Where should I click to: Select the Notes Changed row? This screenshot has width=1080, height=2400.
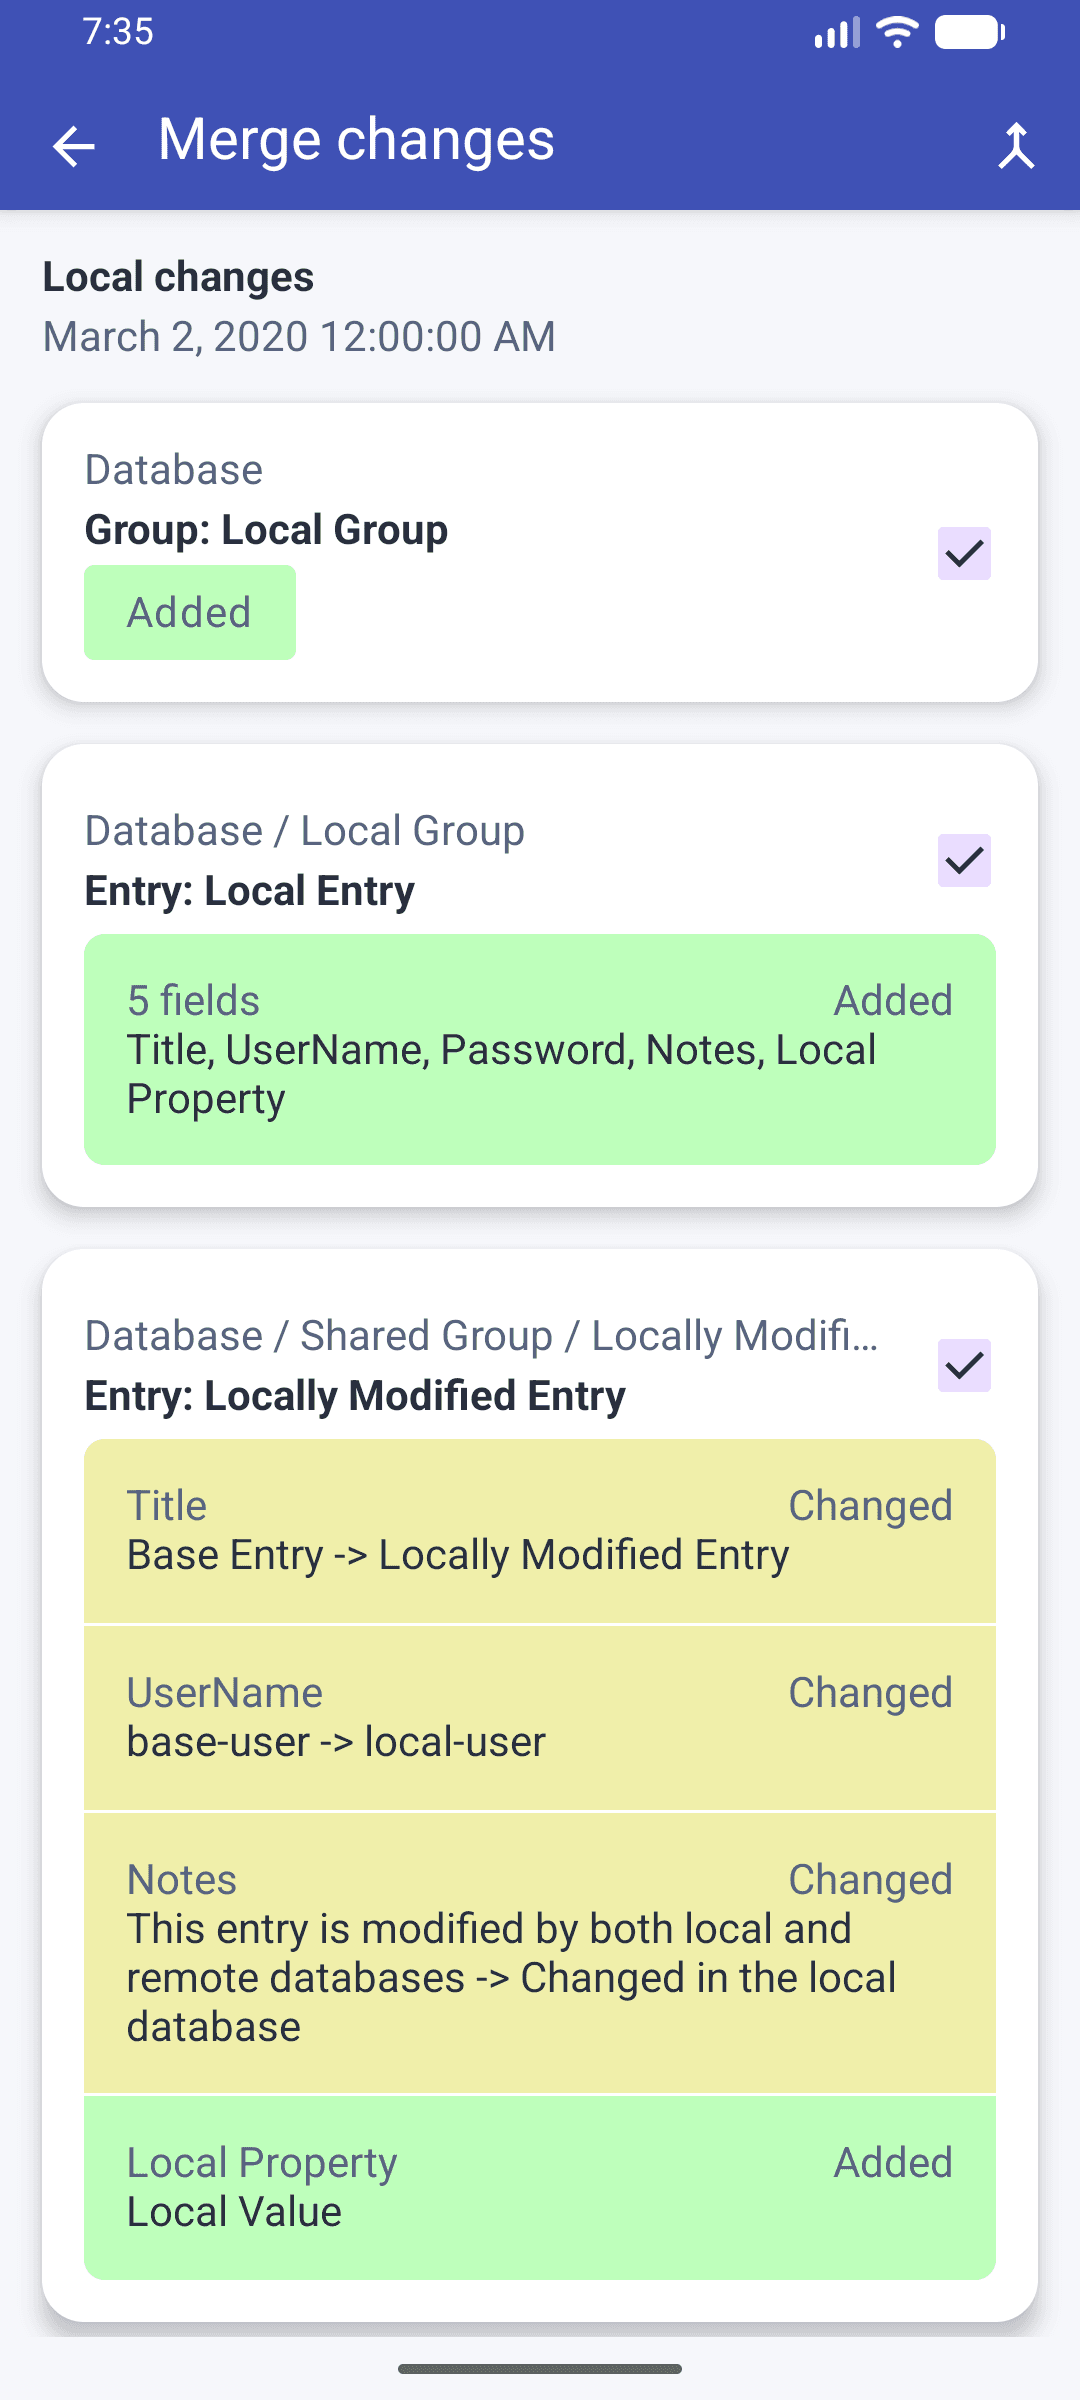(x=540, y=1953)
